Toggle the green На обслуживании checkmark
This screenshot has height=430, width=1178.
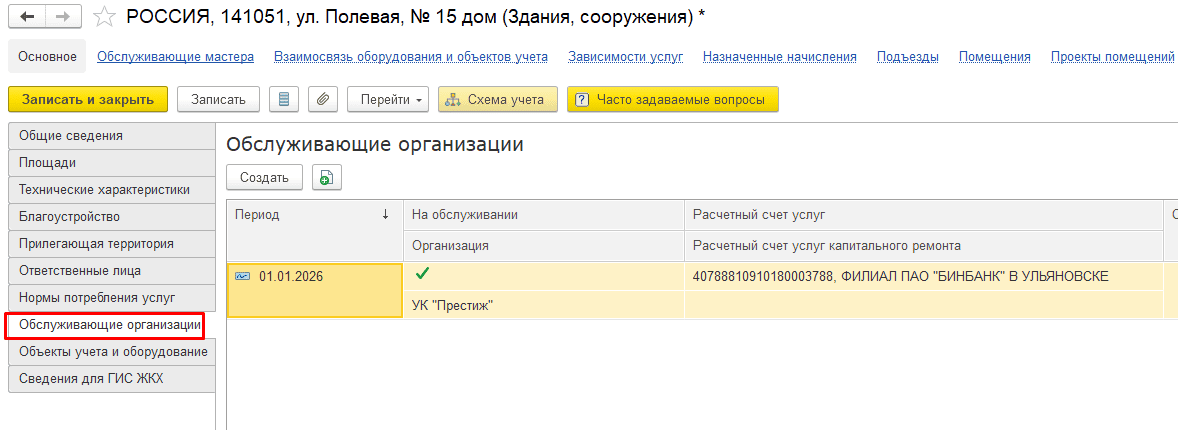pyautogui.click(x=422, y=275)
